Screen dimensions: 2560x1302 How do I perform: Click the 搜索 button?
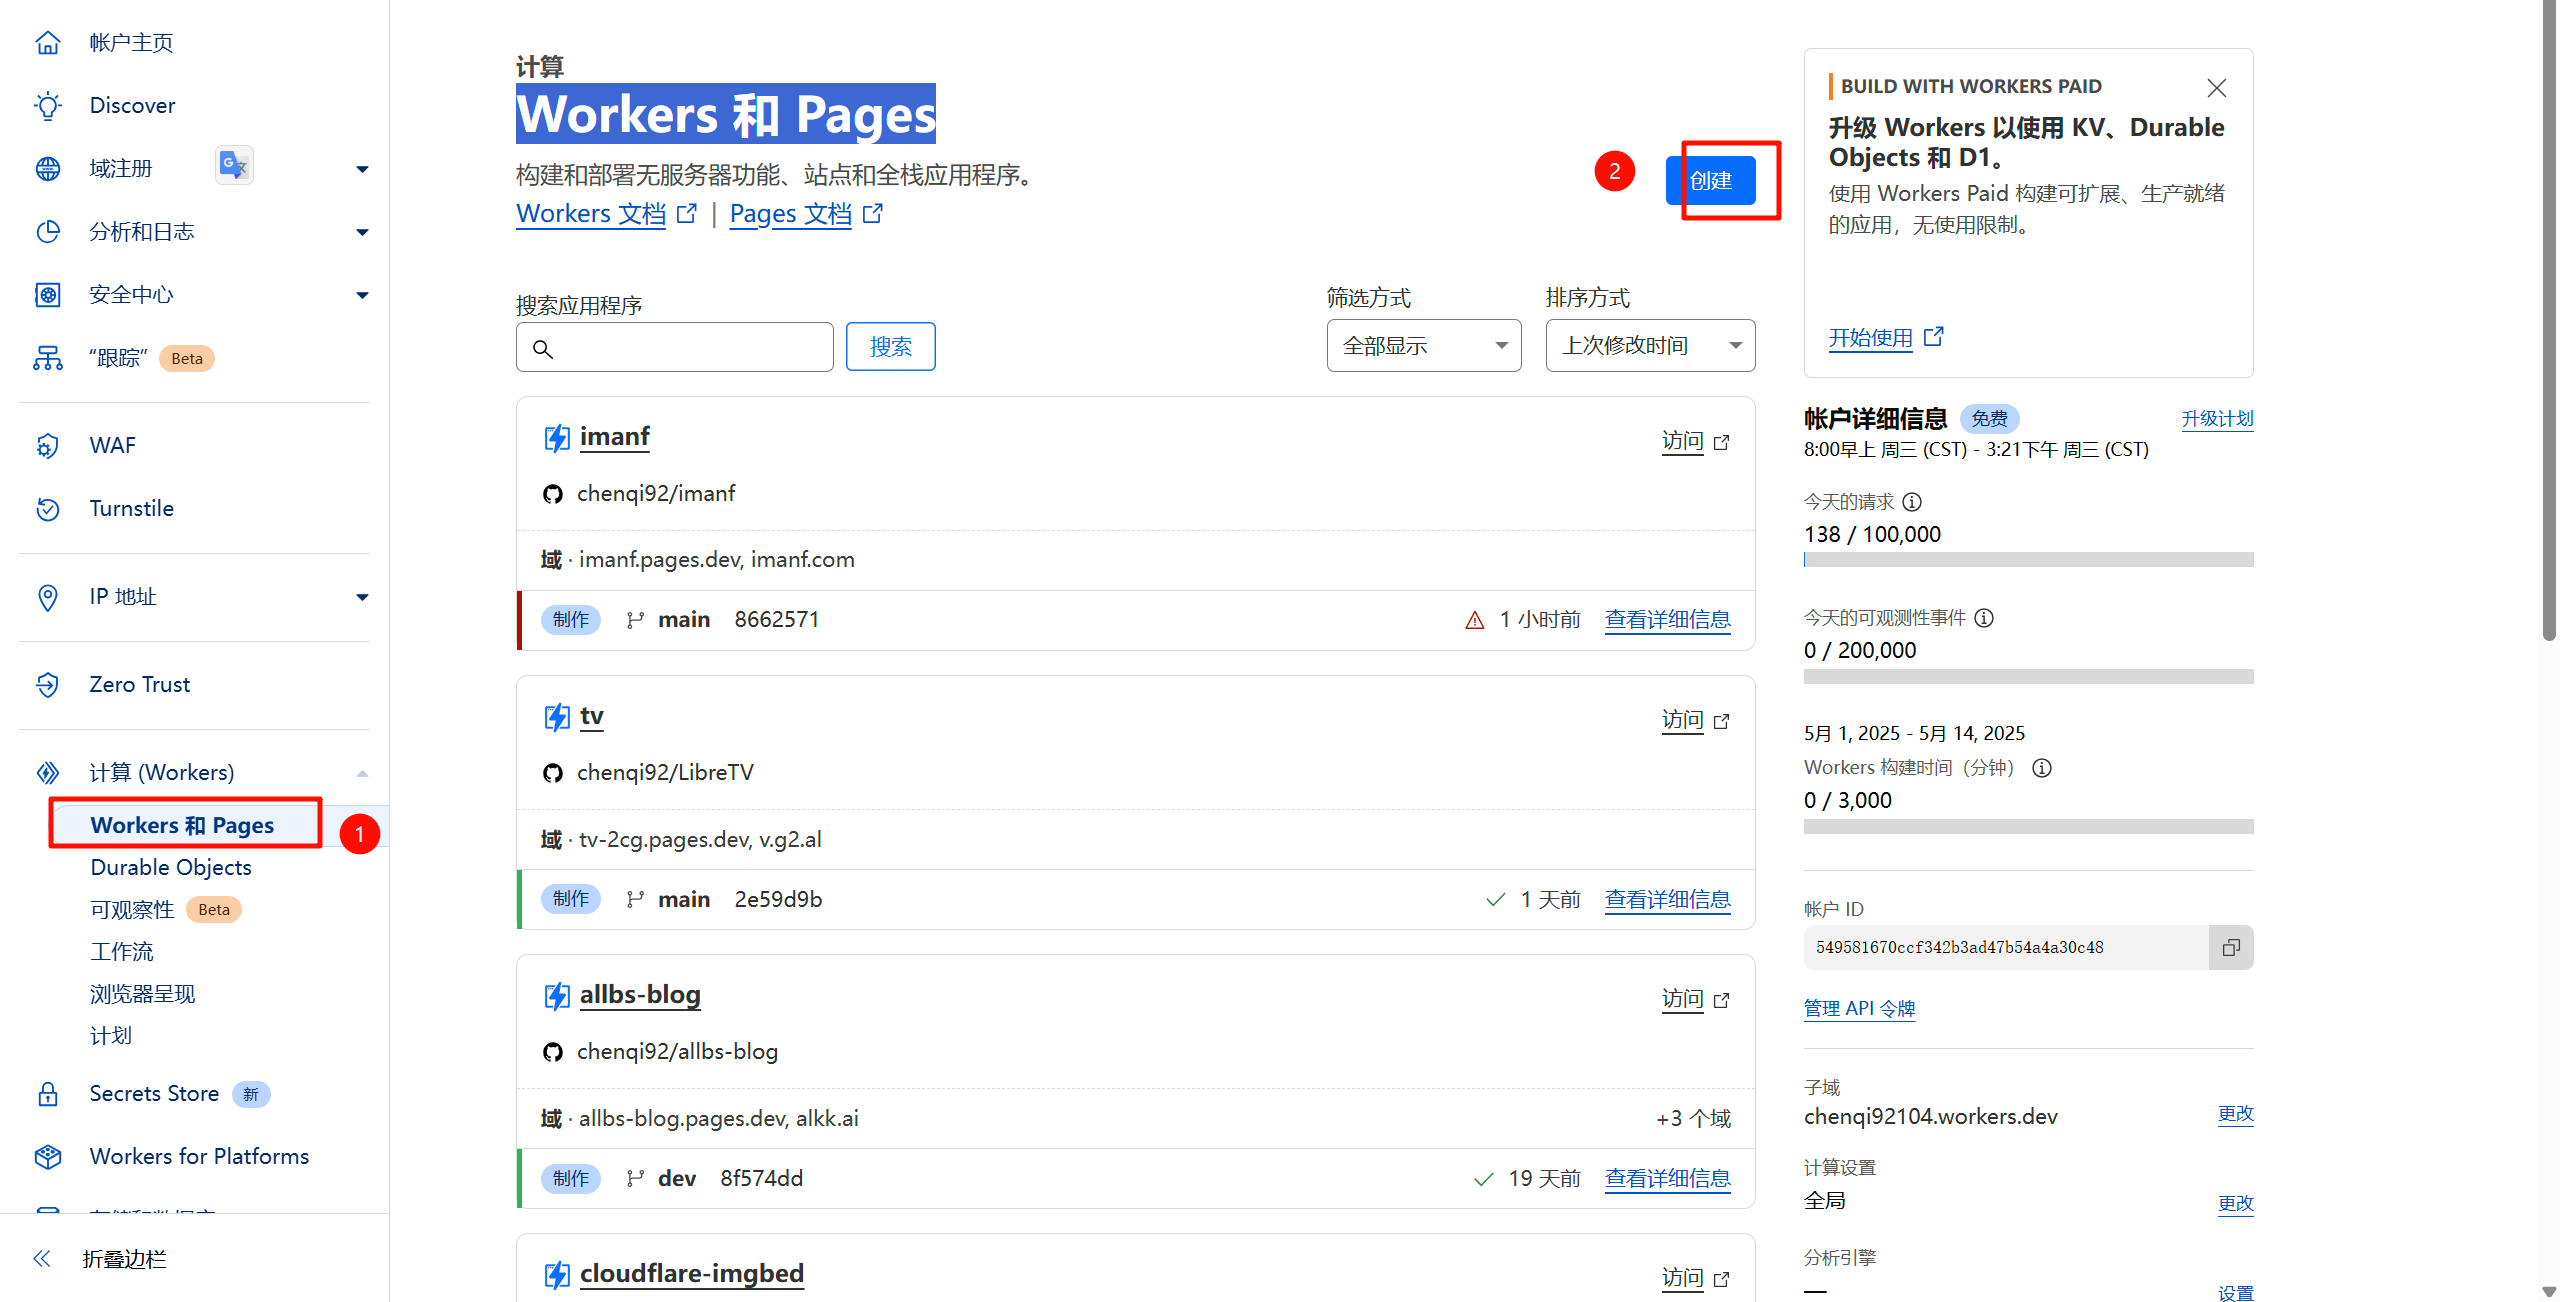(890, 346)
